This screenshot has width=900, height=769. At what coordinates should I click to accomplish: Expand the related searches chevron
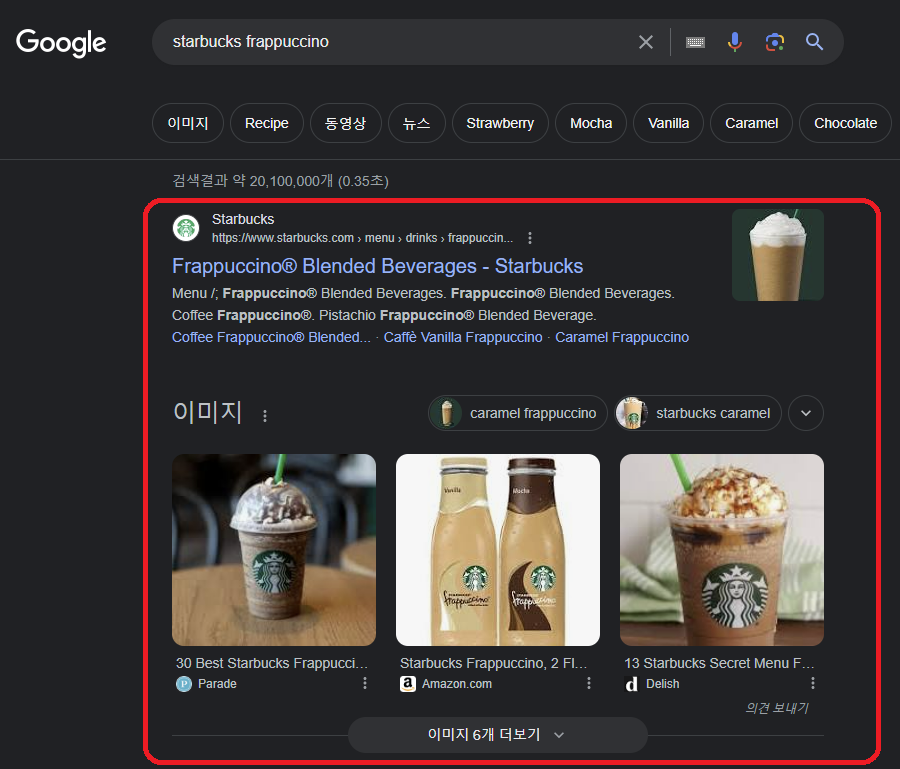pos(805,412)
